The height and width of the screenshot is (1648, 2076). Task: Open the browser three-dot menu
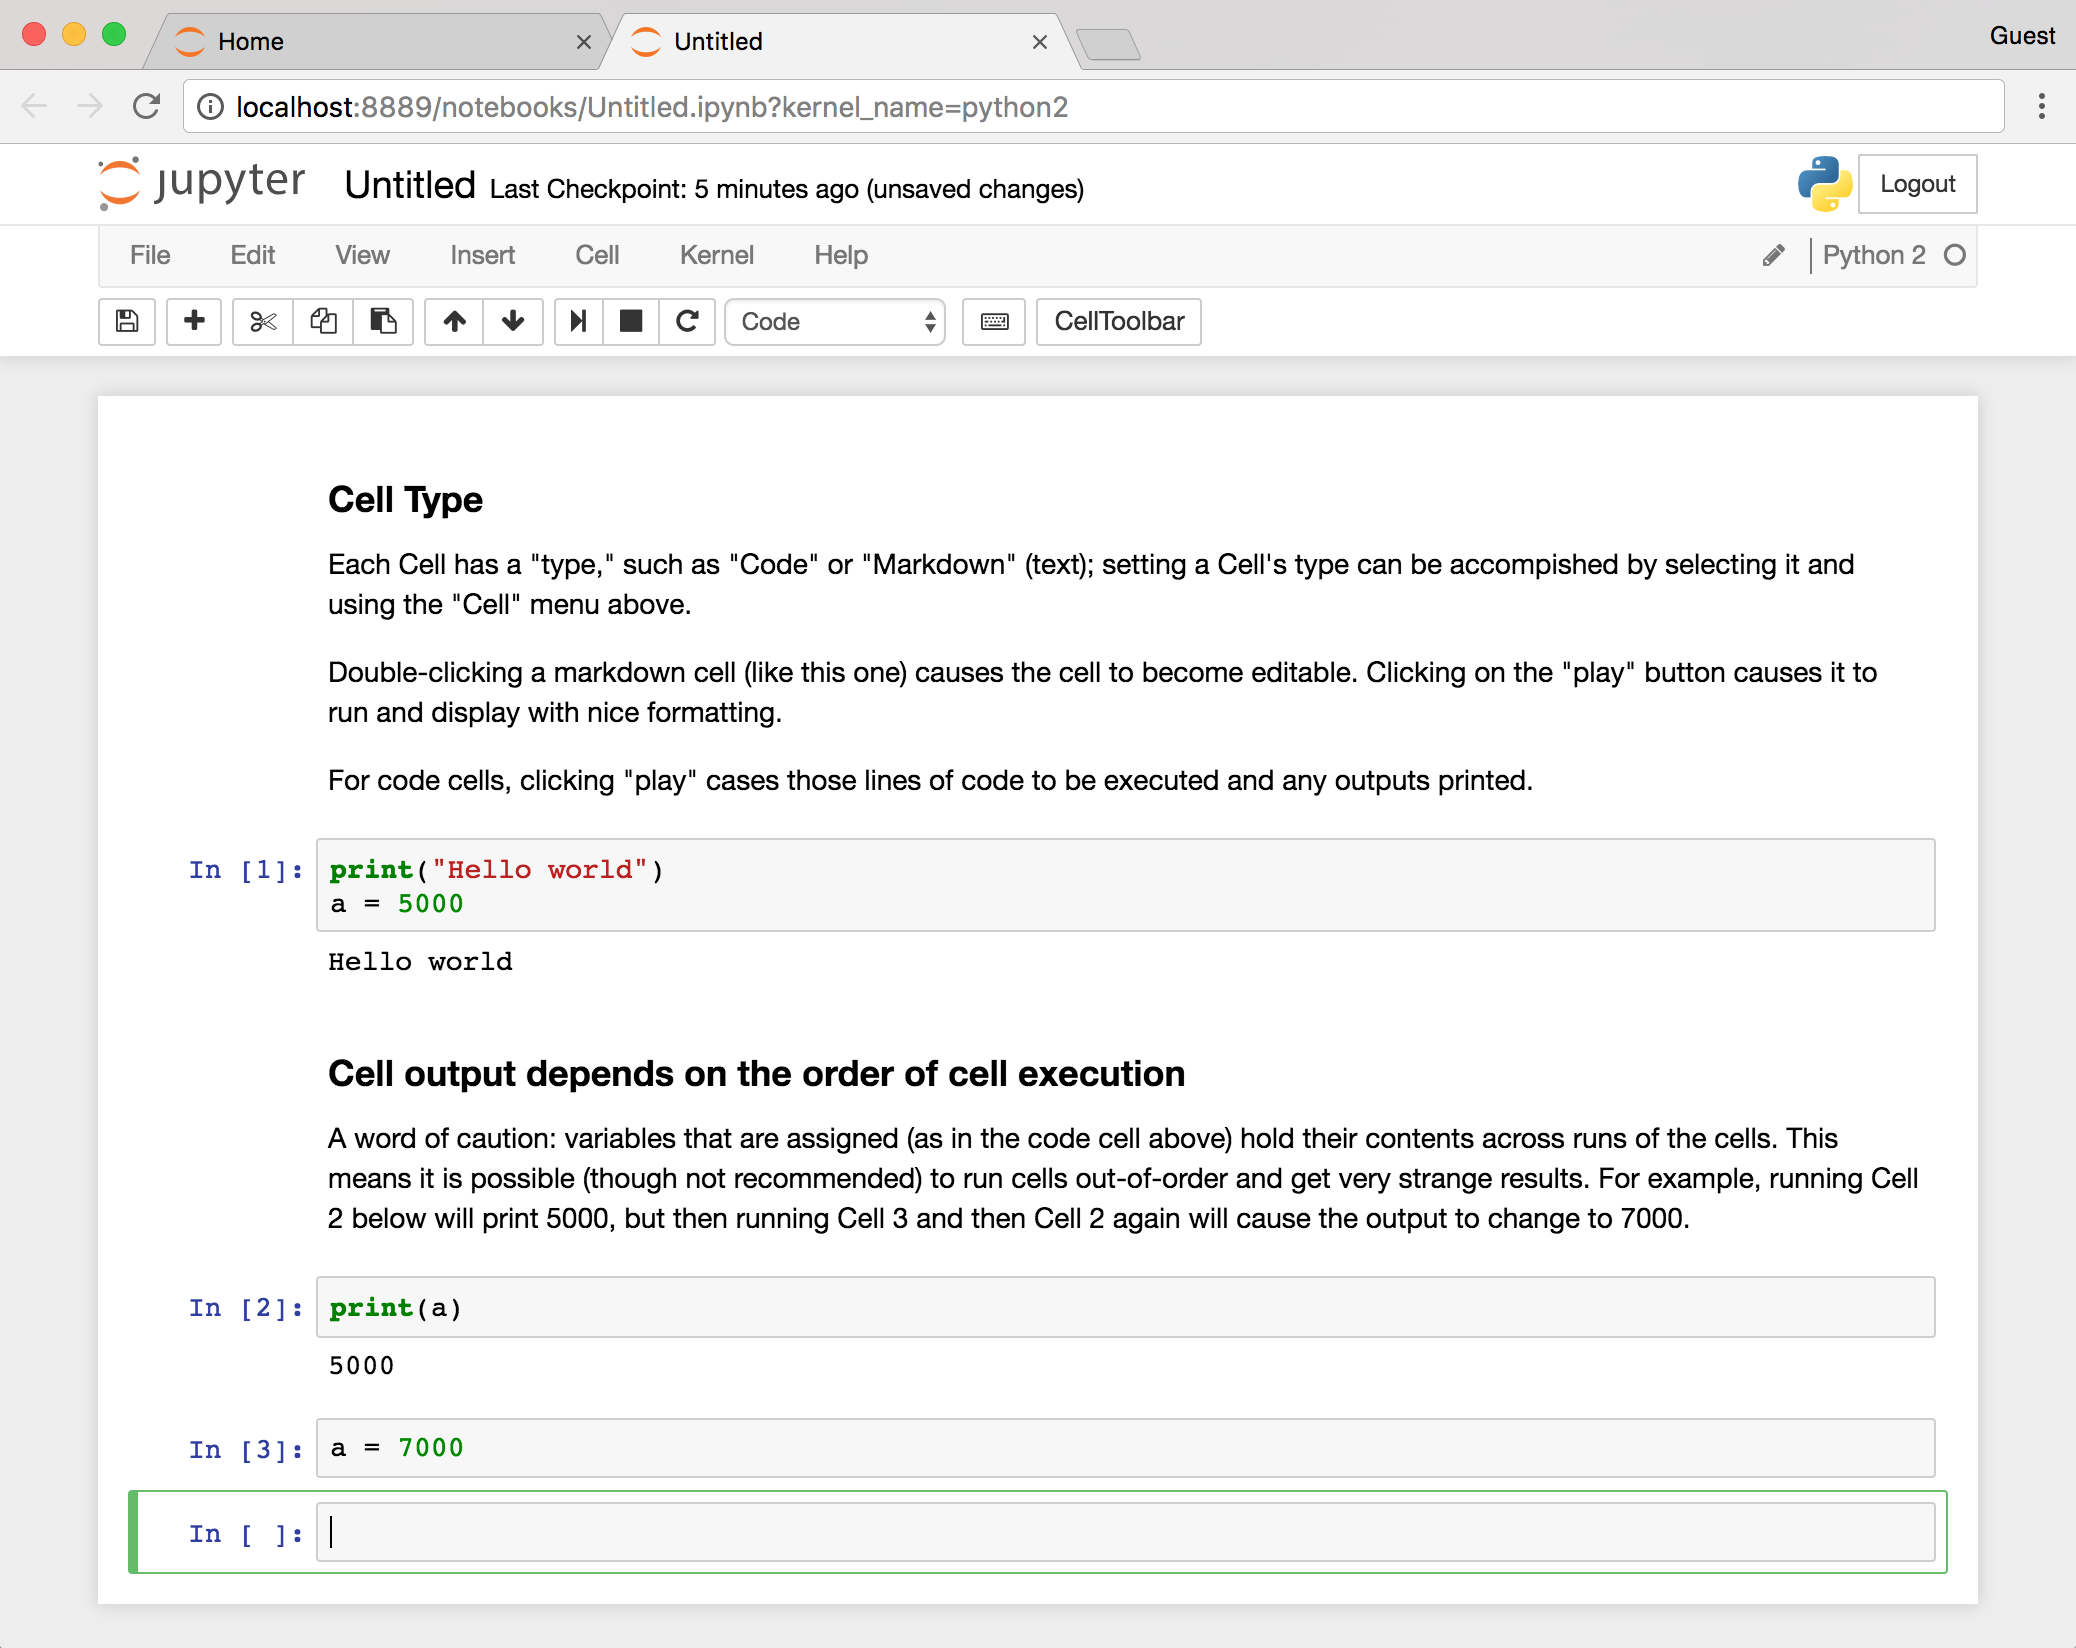2041,106
